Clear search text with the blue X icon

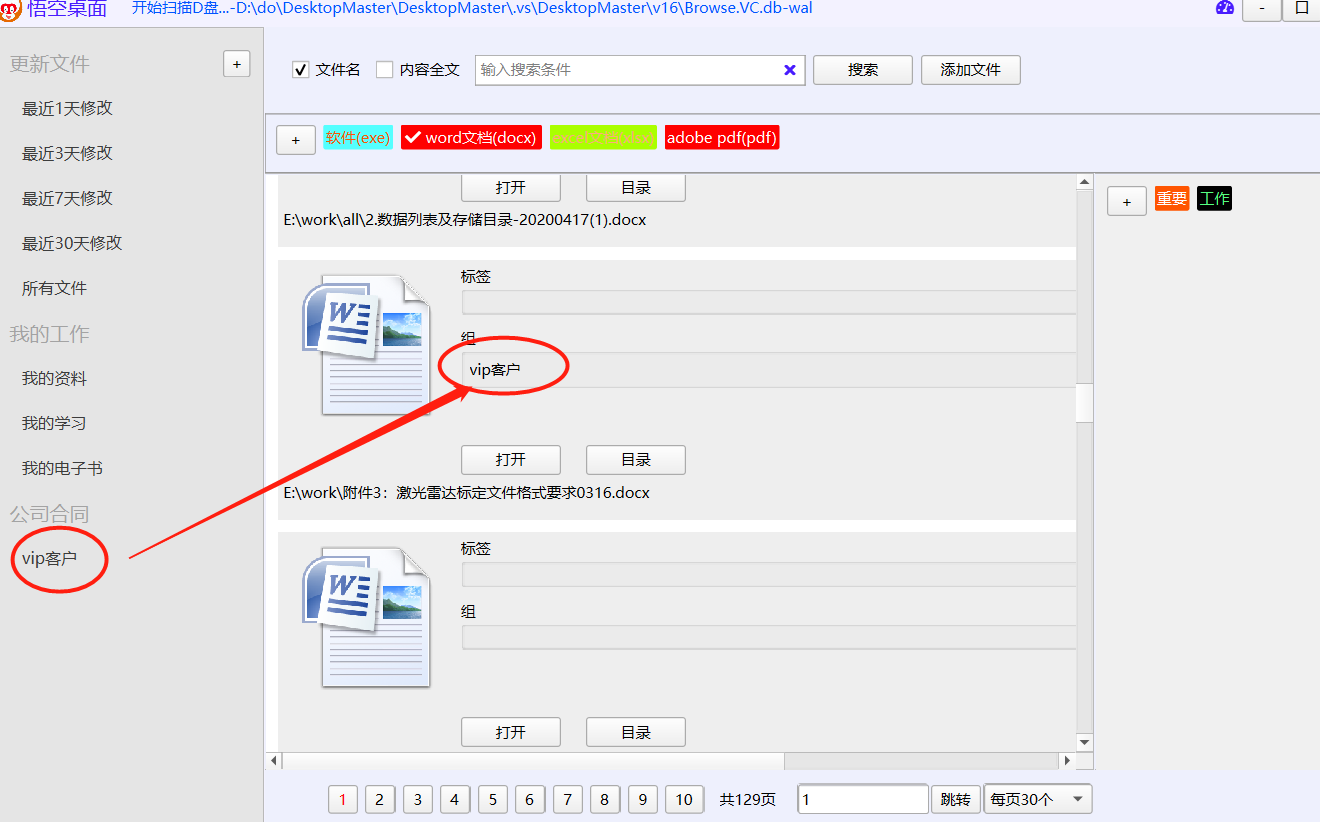pos(790,70)
